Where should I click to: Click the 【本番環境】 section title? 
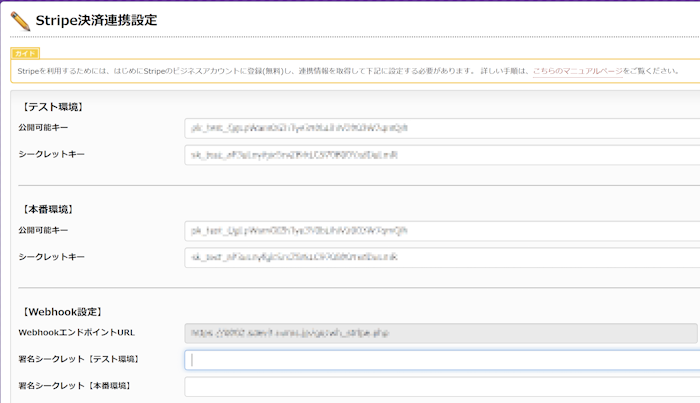pyautogui.click(x=46, y=209)
